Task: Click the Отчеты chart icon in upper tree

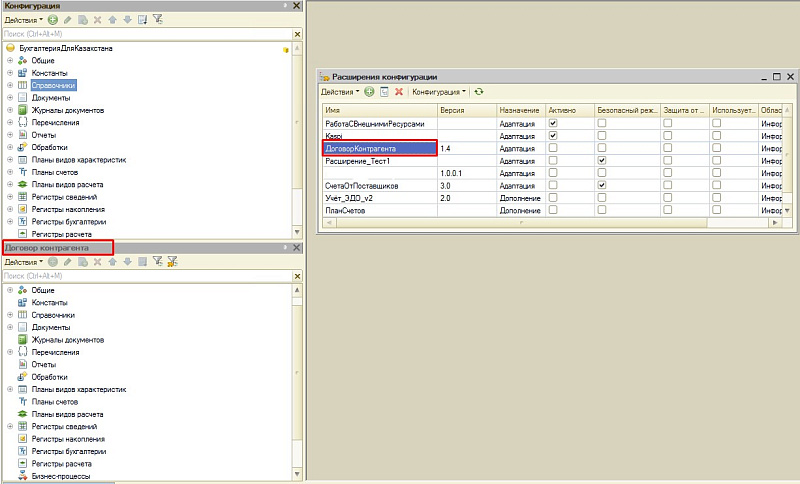Action: pos(22,135)
